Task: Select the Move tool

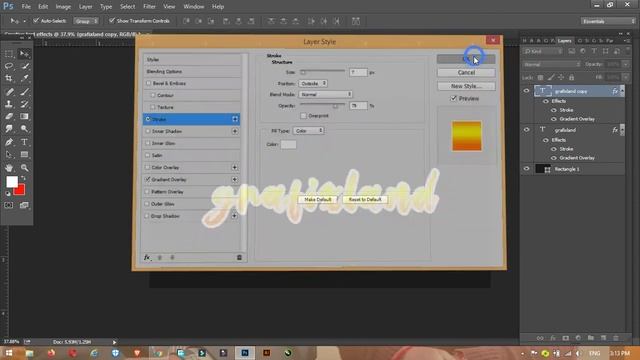Action: [24, 54]
